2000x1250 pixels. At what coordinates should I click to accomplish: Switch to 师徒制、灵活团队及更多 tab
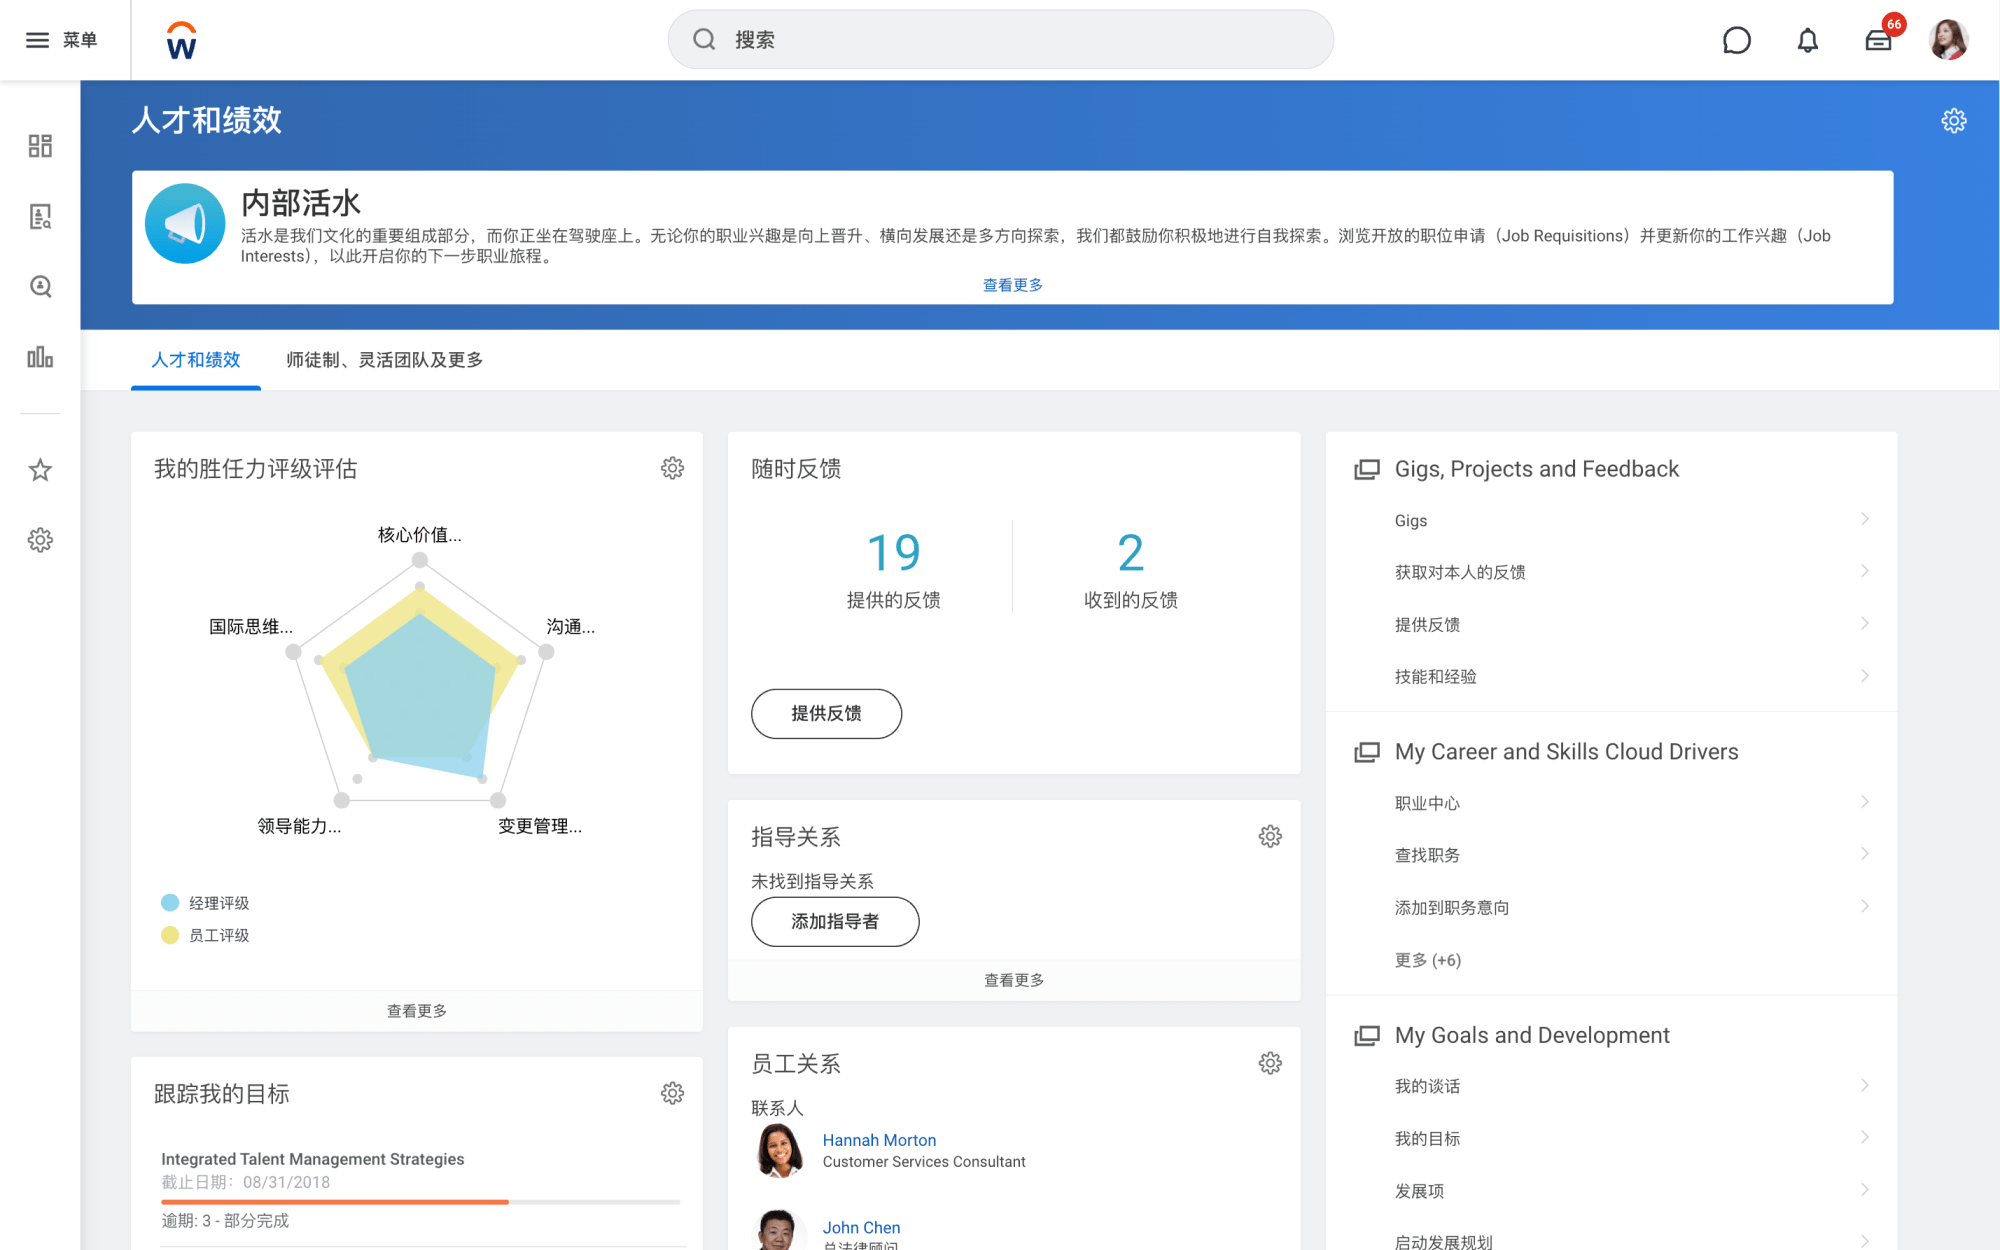(x=384, y=360)
